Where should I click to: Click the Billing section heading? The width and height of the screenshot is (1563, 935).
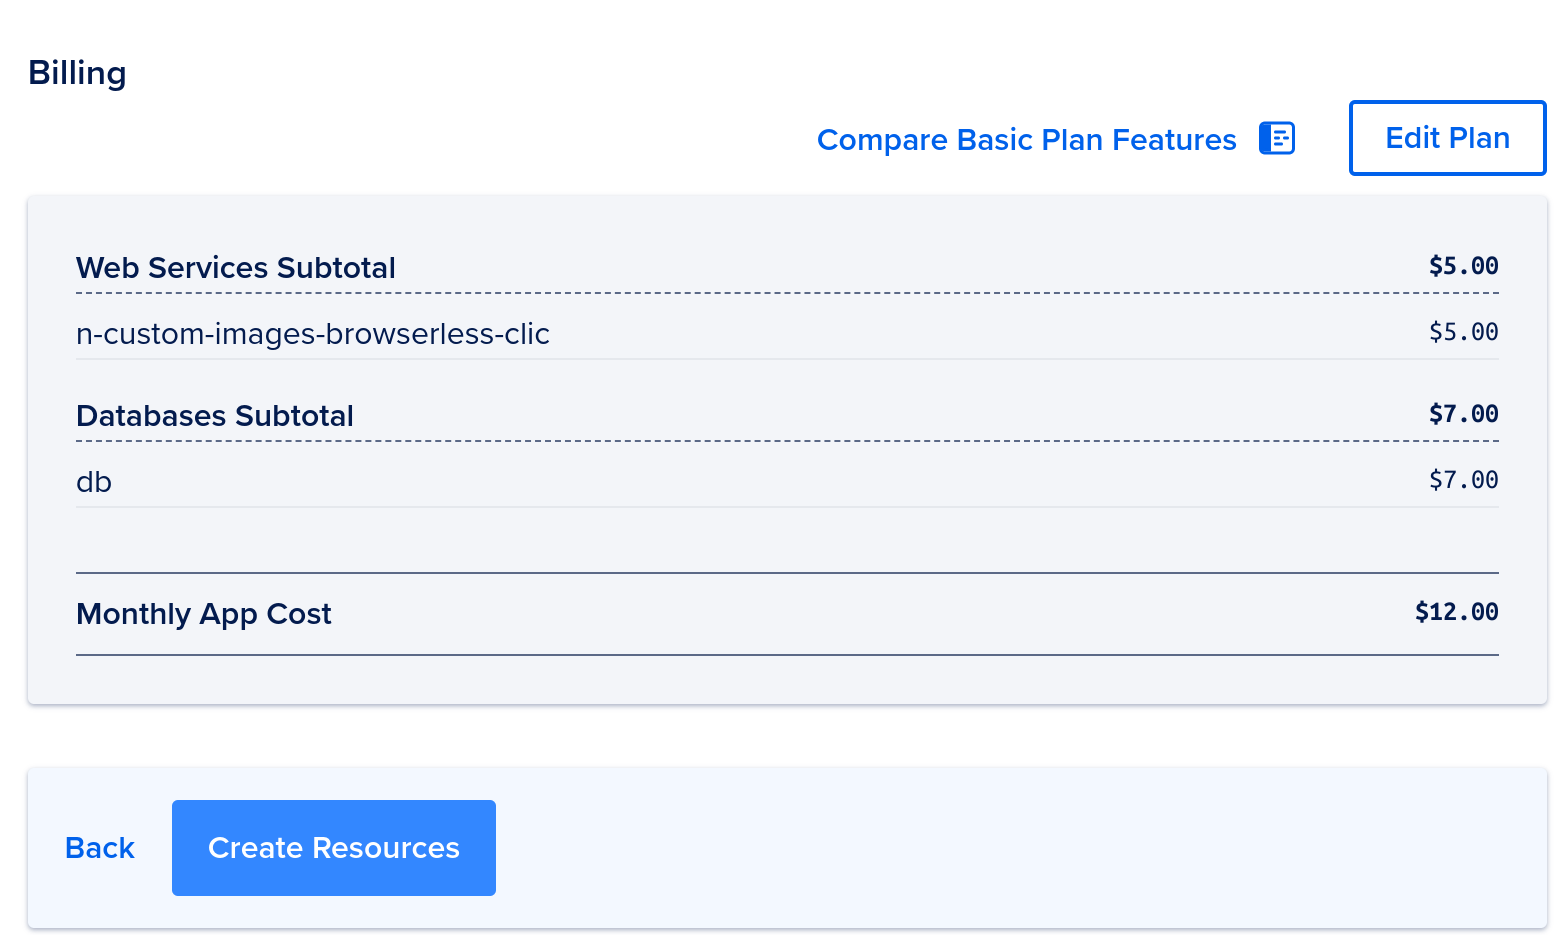pyautogui.click(x=77, y=74)
